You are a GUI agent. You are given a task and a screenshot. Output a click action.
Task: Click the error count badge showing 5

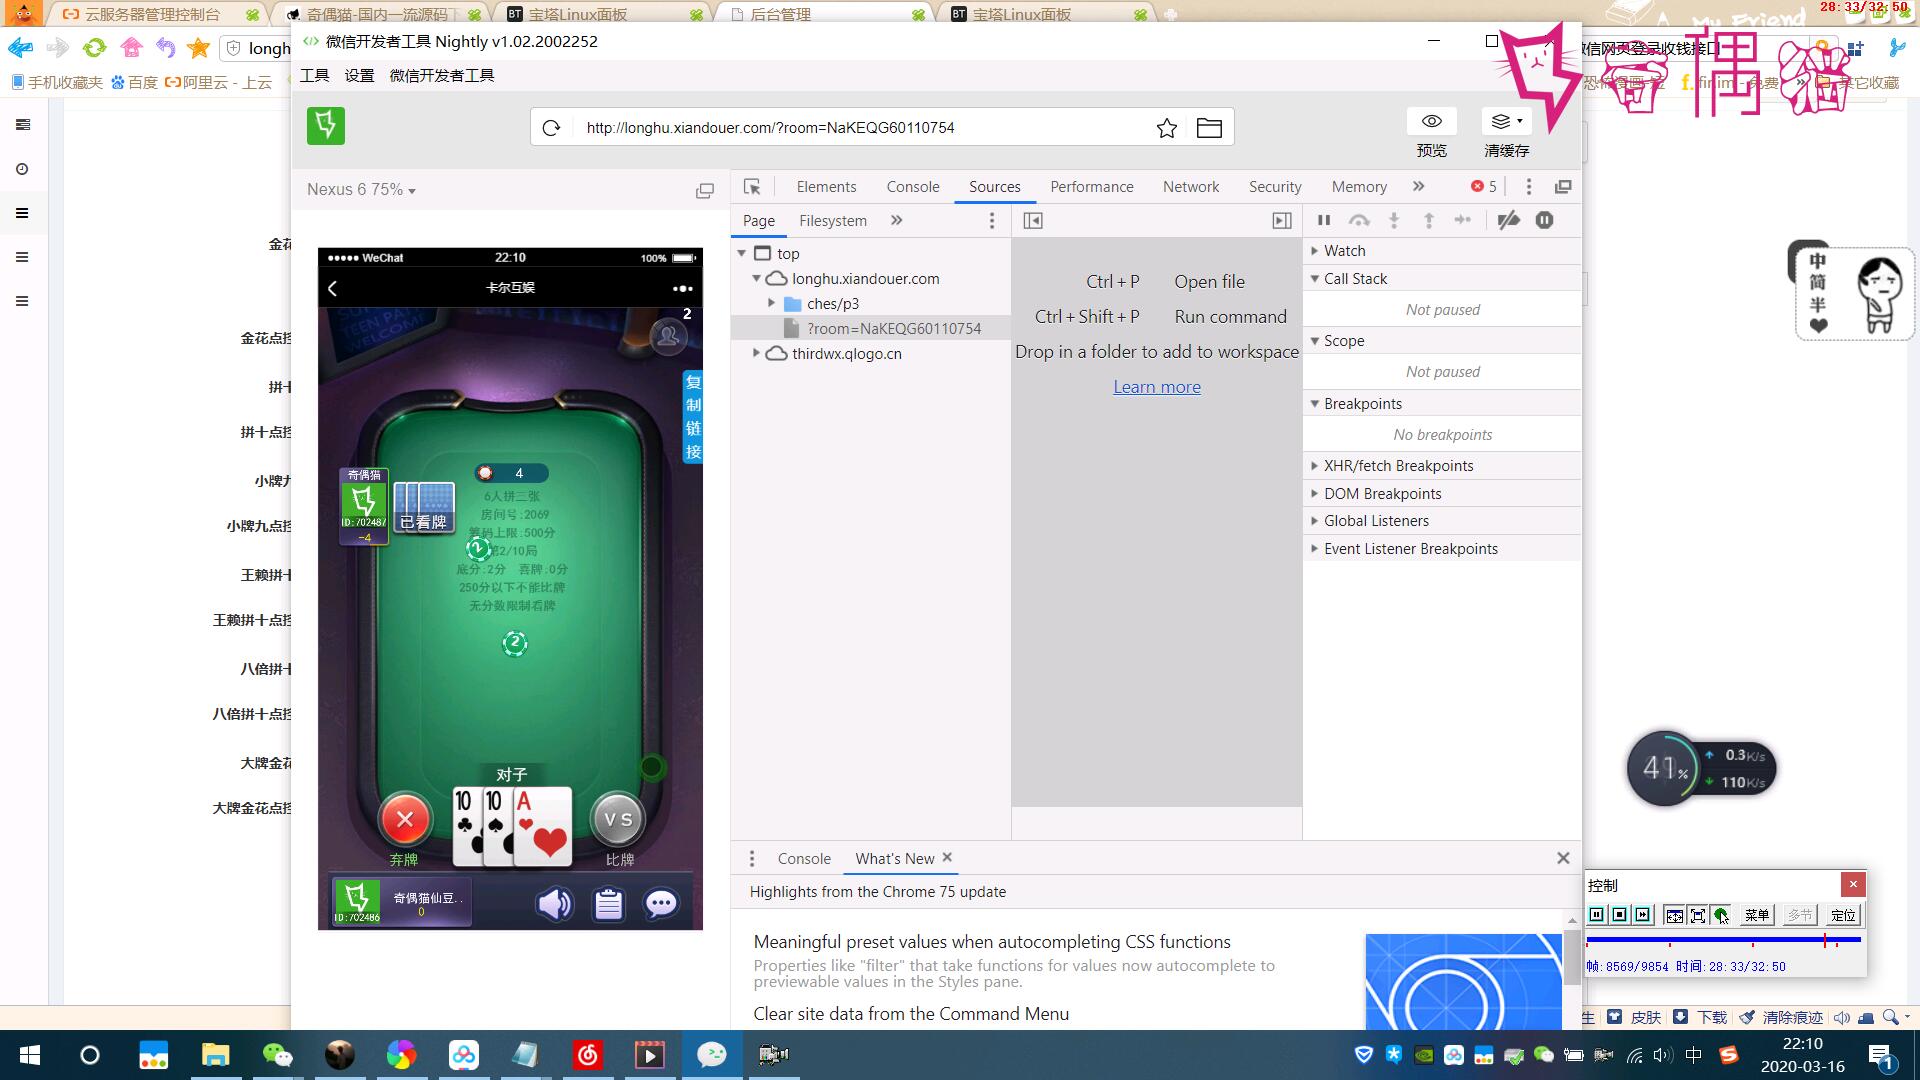[x=1484, y=187]
